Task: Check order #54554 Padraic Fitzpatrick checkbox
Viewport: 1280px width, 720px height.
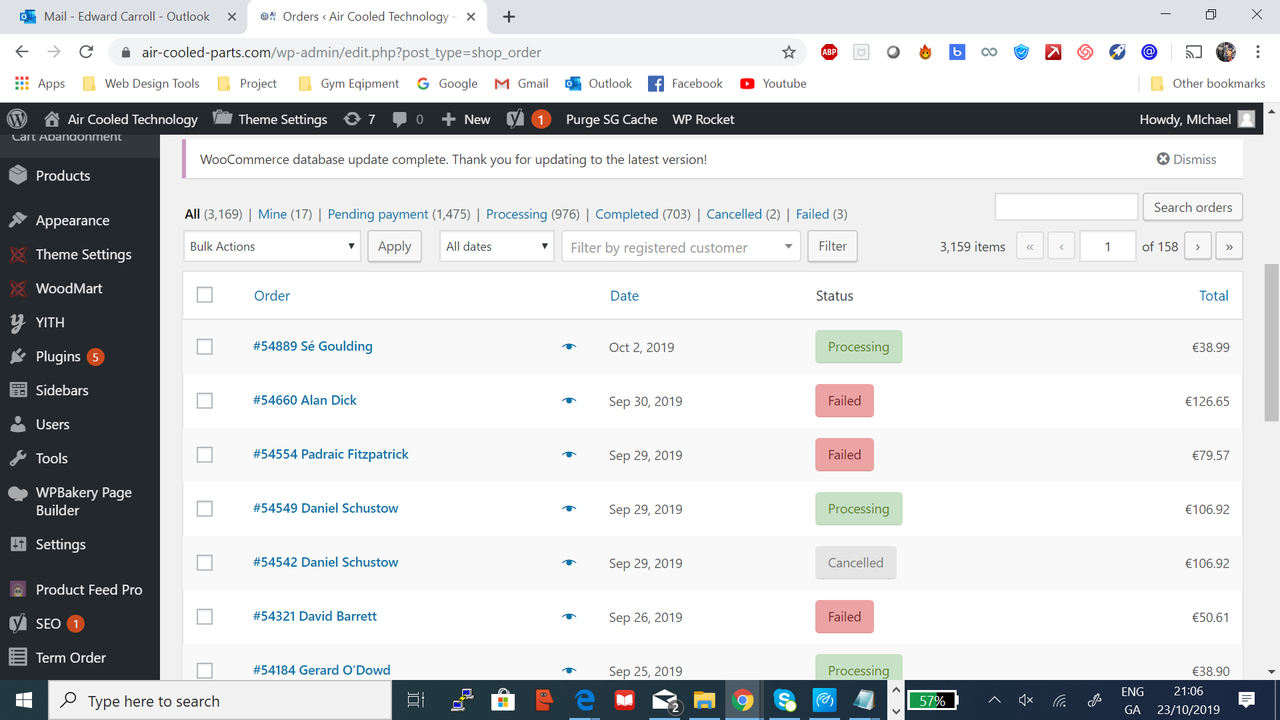Action: click(x=205, y=455)
